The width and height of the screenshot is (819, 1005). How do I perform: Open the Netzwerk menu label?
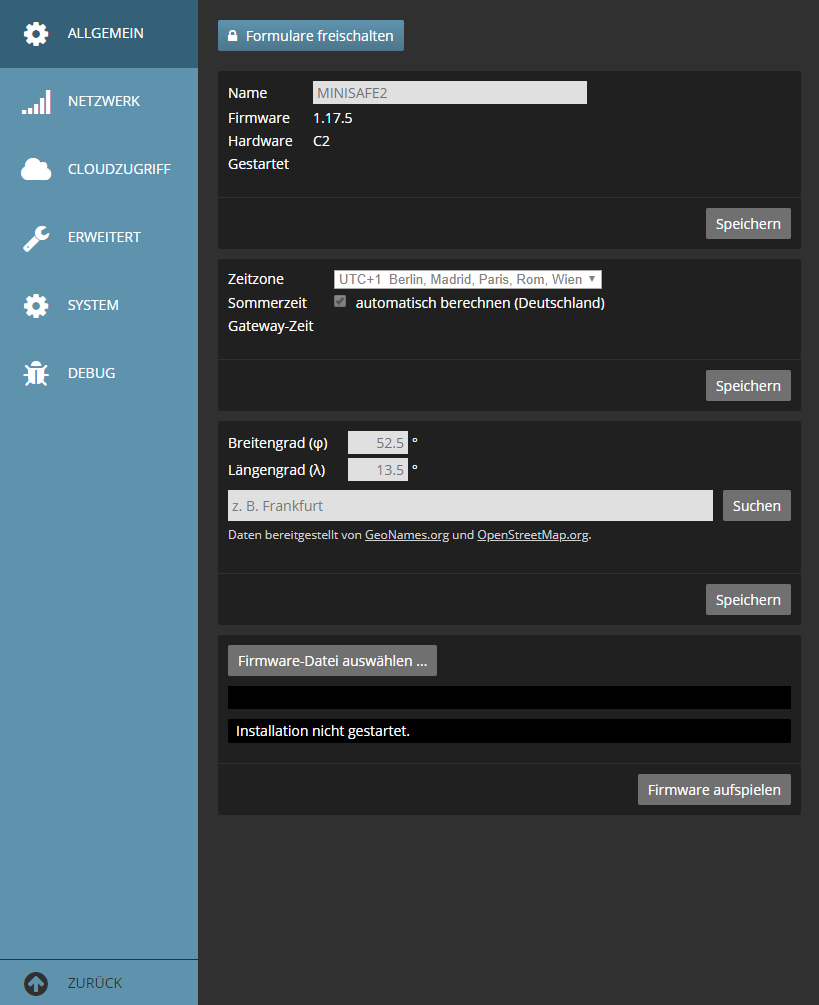[x=104, y=102]
